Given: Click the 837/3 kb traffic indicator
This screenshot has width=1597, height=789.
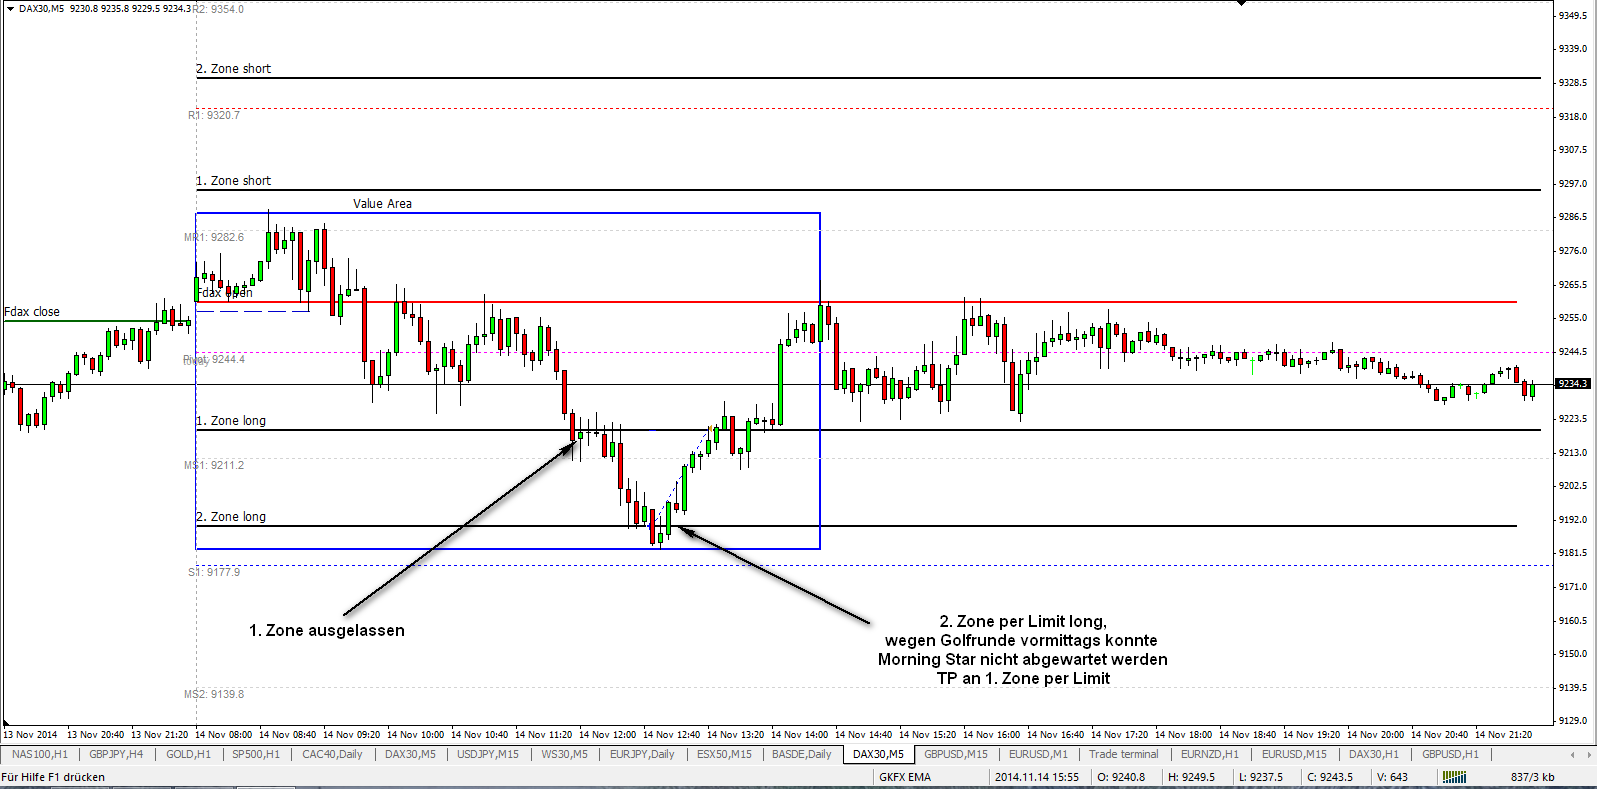Looking at the screenshot, I should point(1532,777).
